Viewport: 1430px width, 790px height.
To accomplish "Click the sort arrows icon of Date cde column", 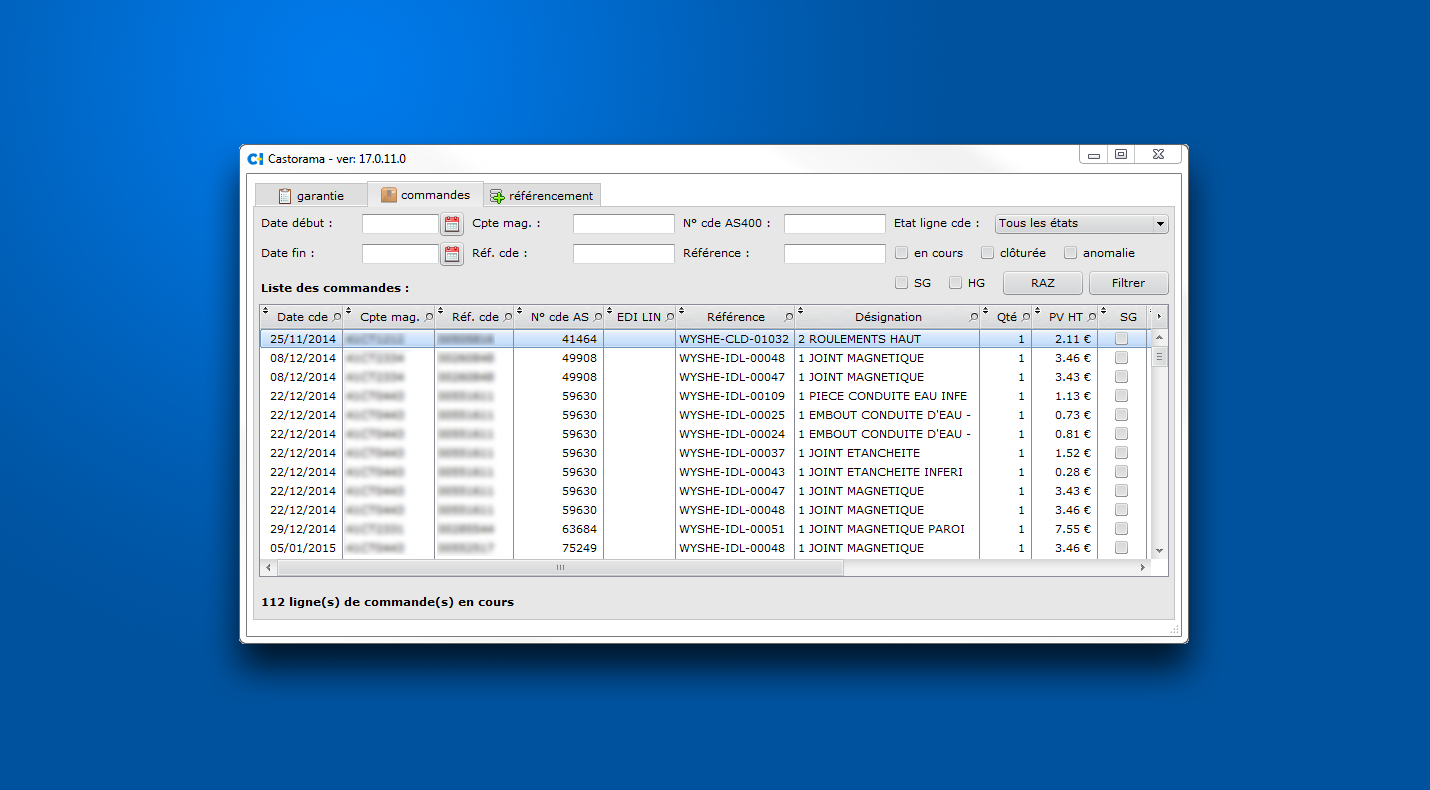I will click(265, 310).
